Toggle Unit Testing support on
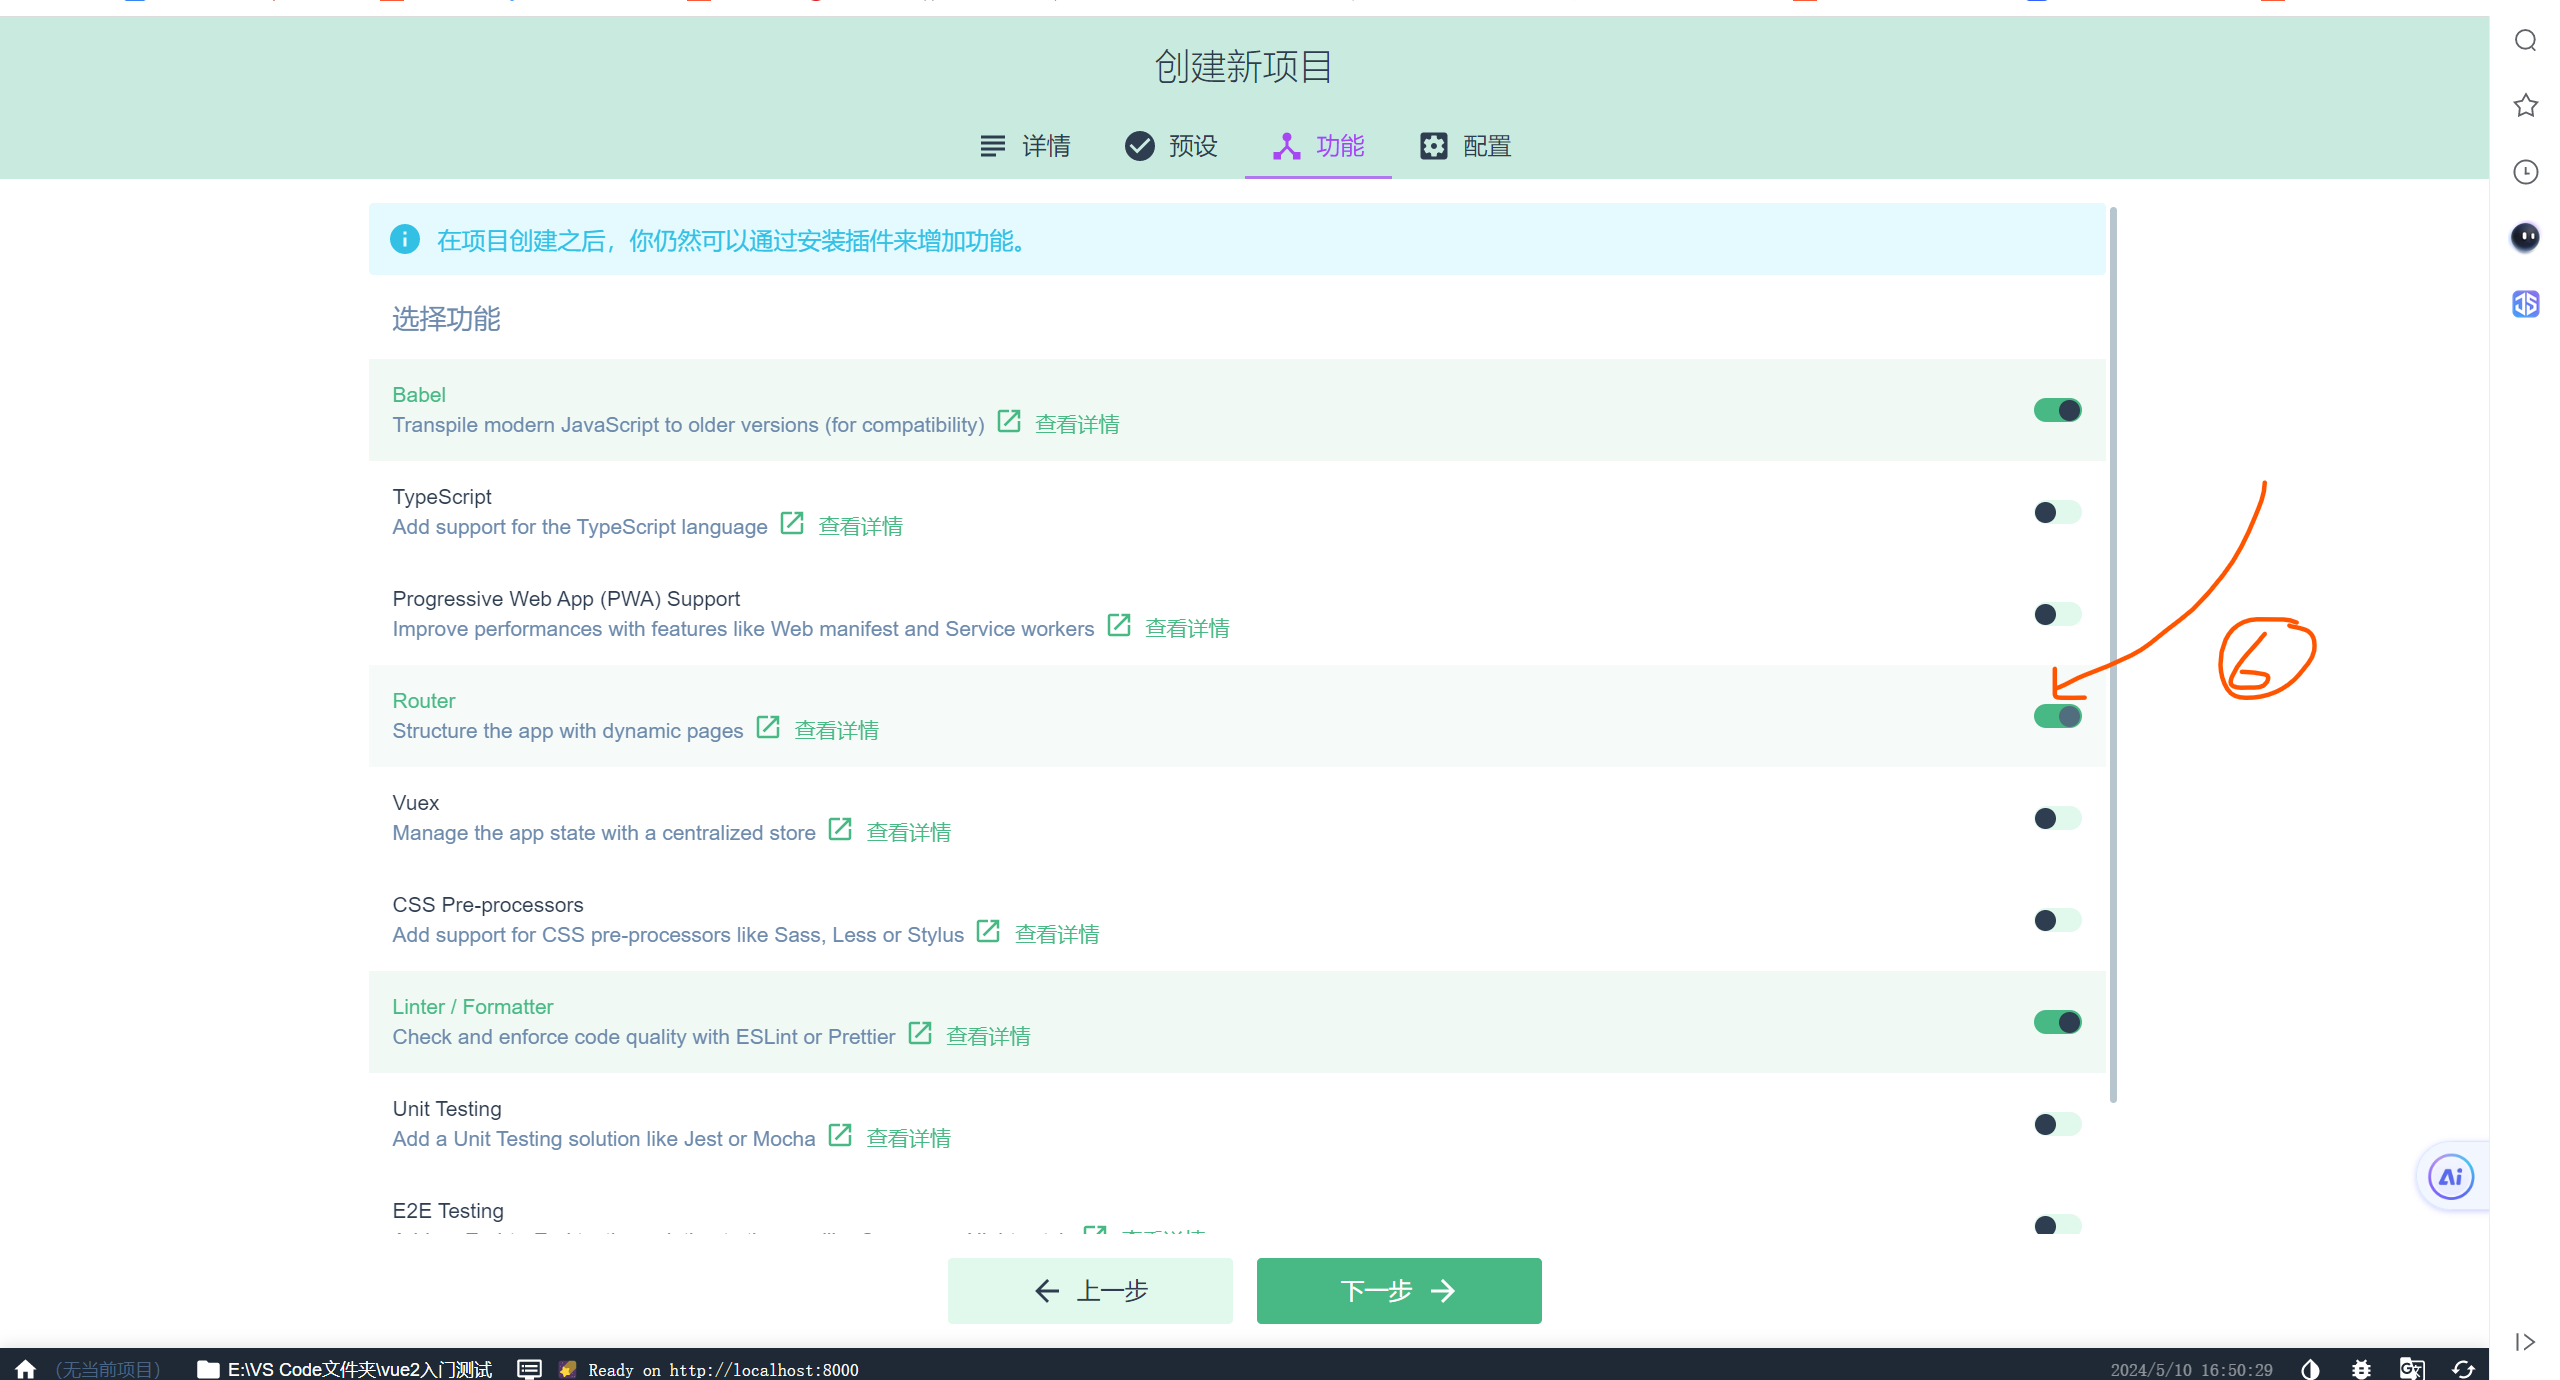Screen dimensions: 2560x1380 tap(2056, 1123)
